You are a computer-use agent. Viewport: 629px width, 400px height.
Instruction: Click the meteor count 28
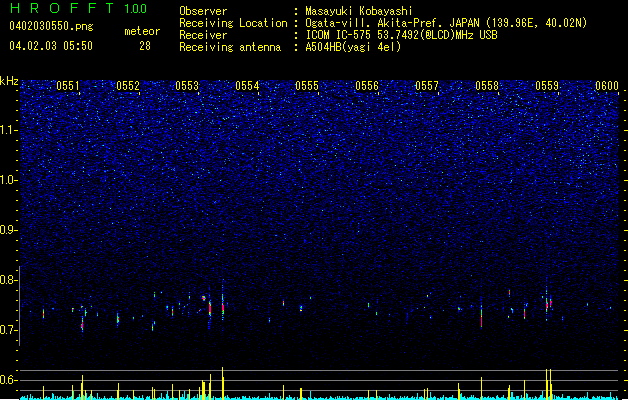tap(145, 46)
